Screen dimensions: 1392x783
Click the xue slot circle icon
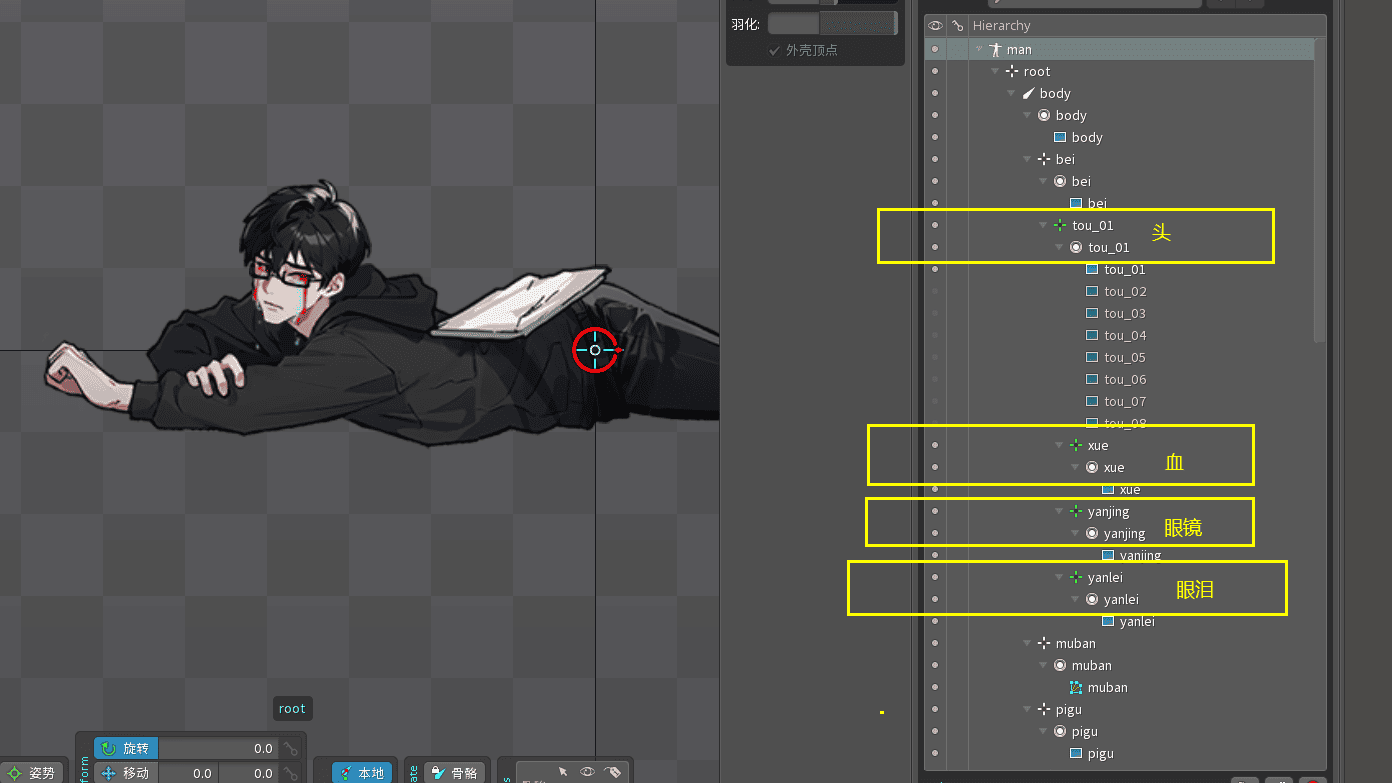tap(1092, 467)
